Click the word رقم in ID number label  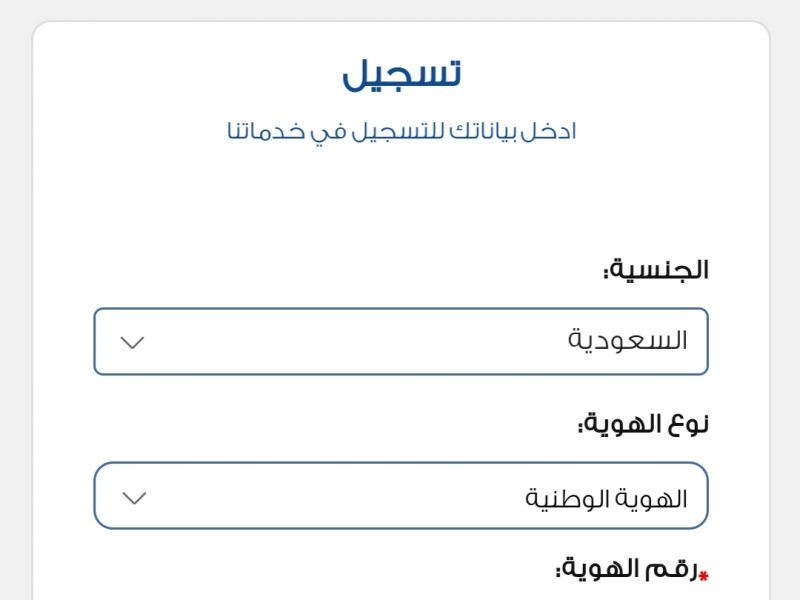(671, 569)
